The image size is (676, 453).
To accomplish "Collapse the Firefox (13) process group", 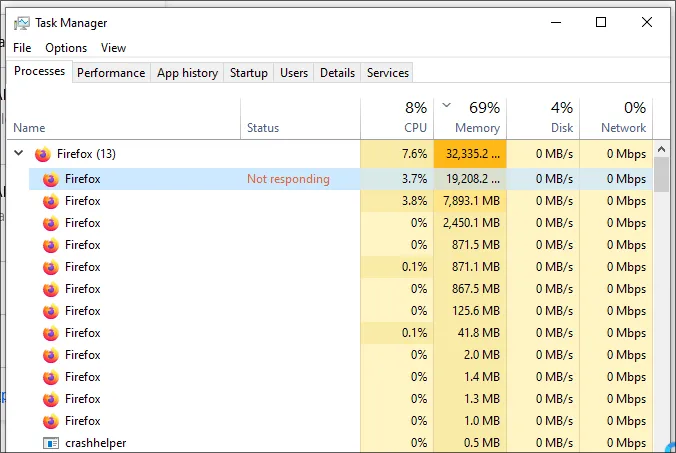I will (x=19, y=153).
